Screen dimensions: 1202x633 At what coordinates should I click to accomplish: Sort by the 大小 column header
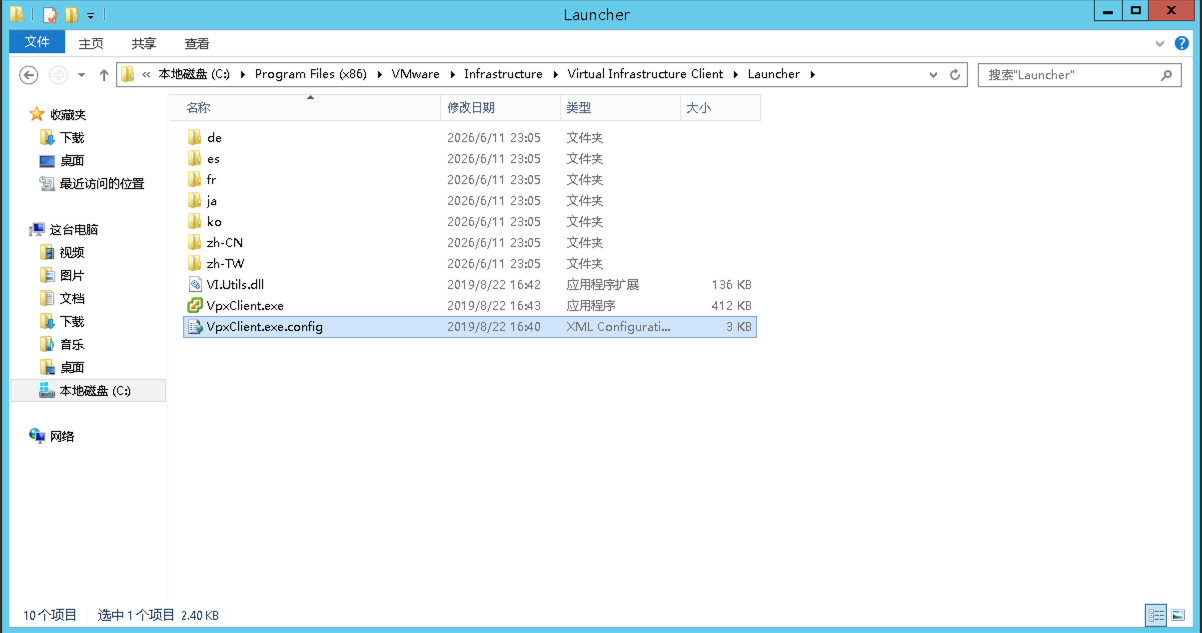tap(720, 107)
